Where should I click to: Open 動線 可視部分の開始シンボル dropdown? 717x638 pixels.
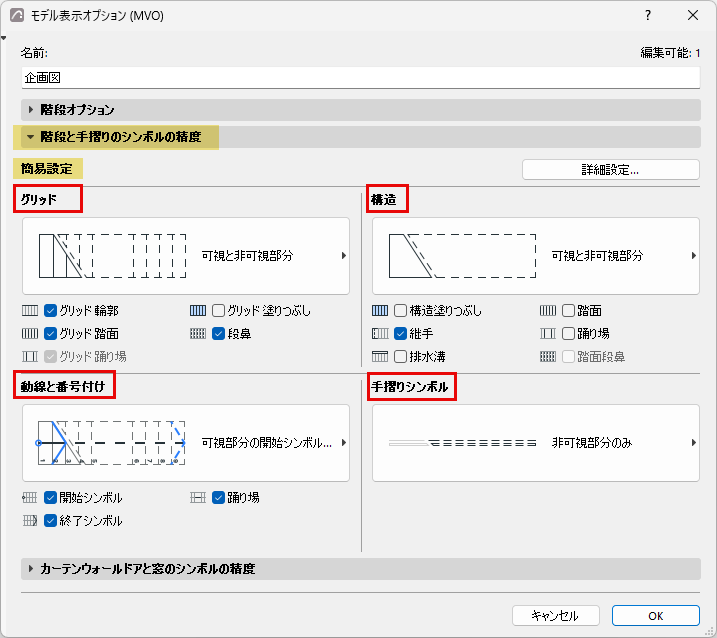[186, 443]
